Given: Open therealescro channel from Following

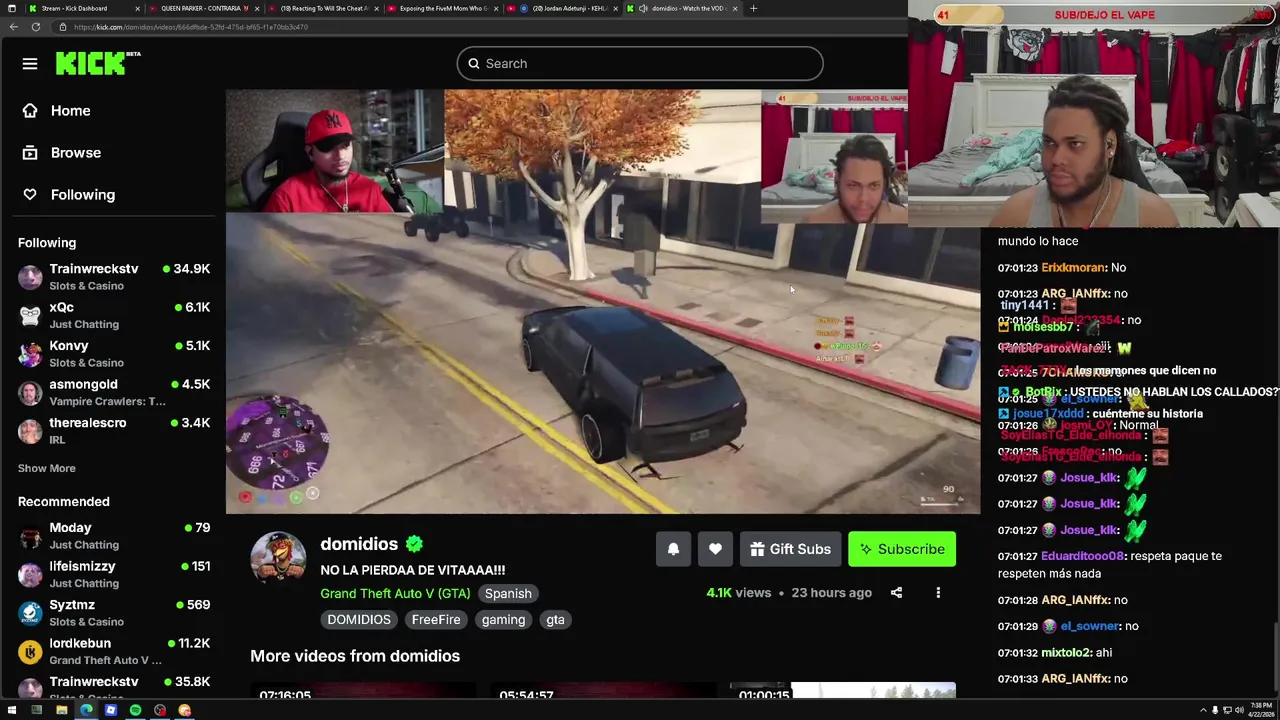Looking at the screenshot, I should (x=113, y=430).
